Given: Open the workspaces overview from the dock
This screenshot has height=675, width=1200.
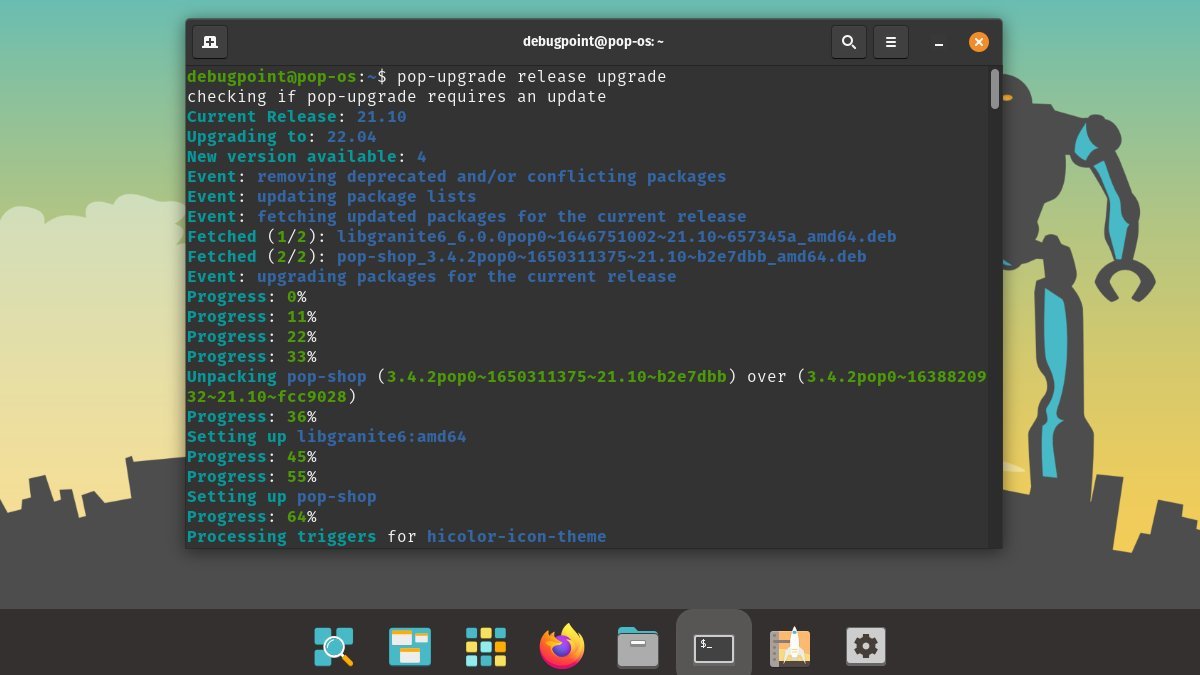Looking at the screenshot, I should tap(410, 647).
